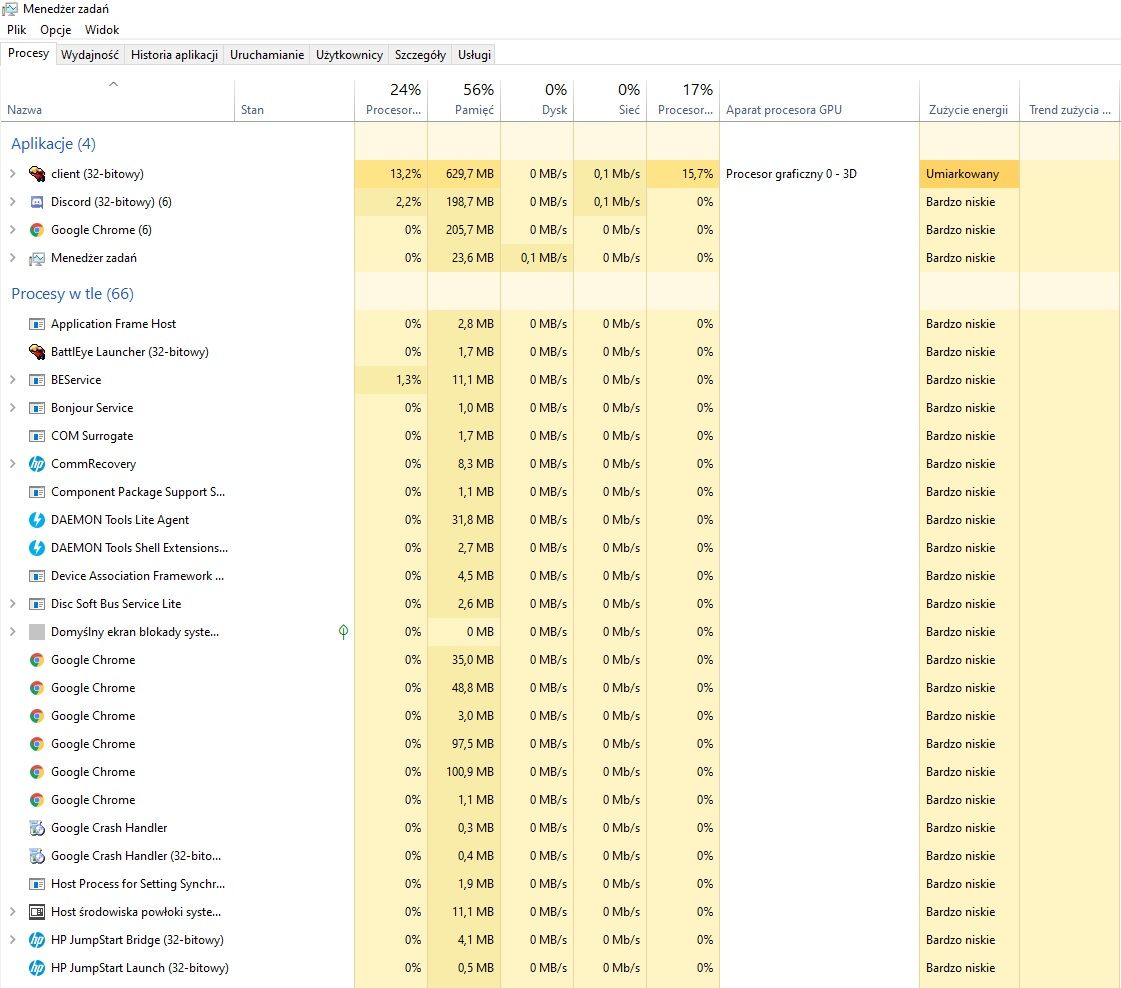Screen dimensions: 1121x988
Task: Click the Device Association Framework icon
Action: (x=36, y=575)
